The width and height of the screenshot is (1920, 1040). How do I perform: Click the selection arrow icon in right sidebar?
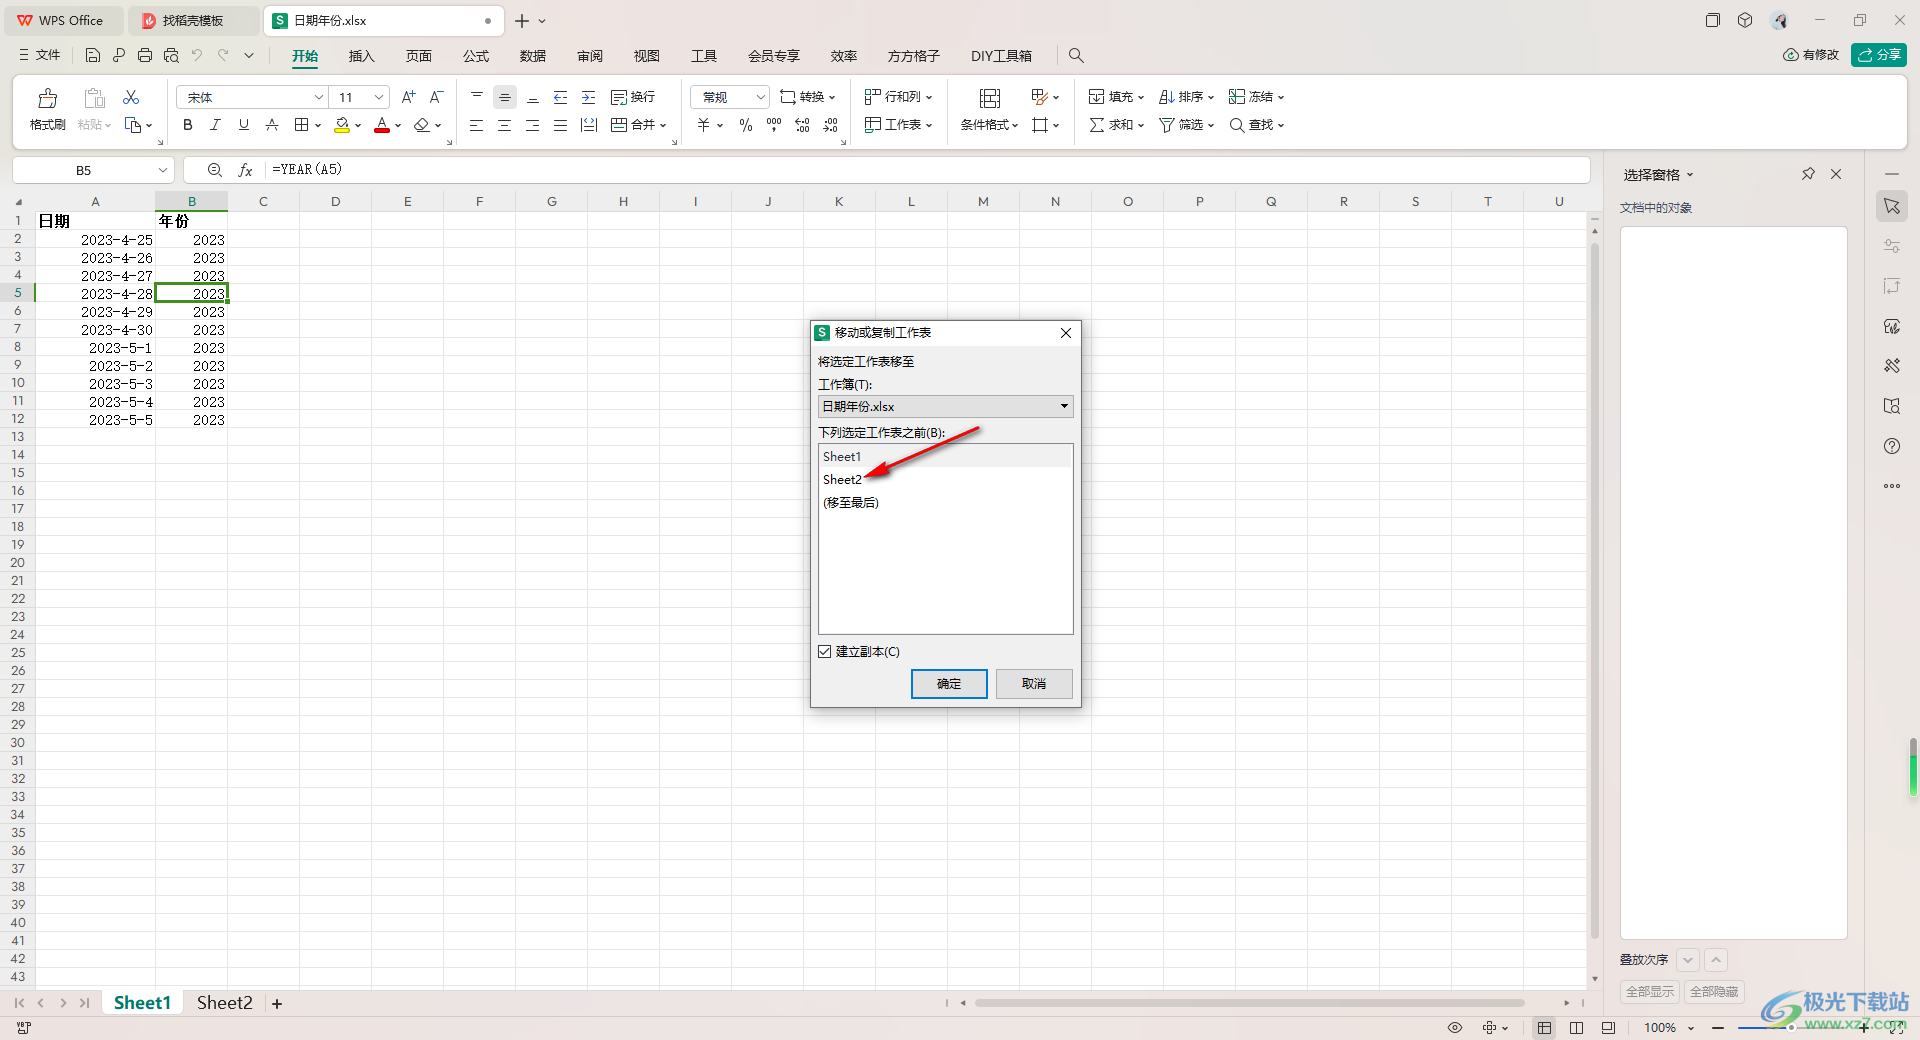point(1892,206)
